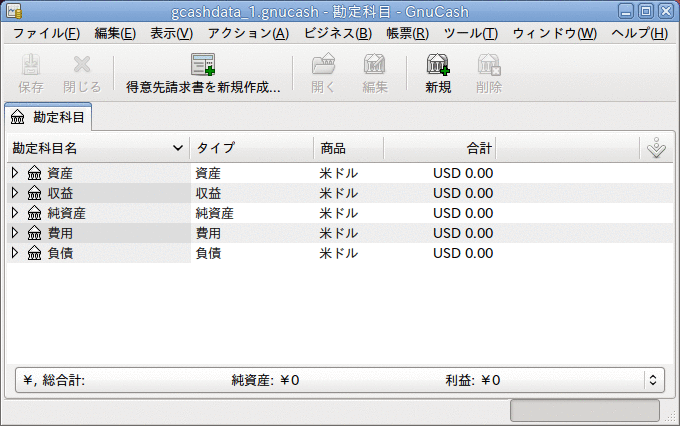Expand the 純資産 account tree row
This screenshot has height=426, width=680.
point(15,213)
